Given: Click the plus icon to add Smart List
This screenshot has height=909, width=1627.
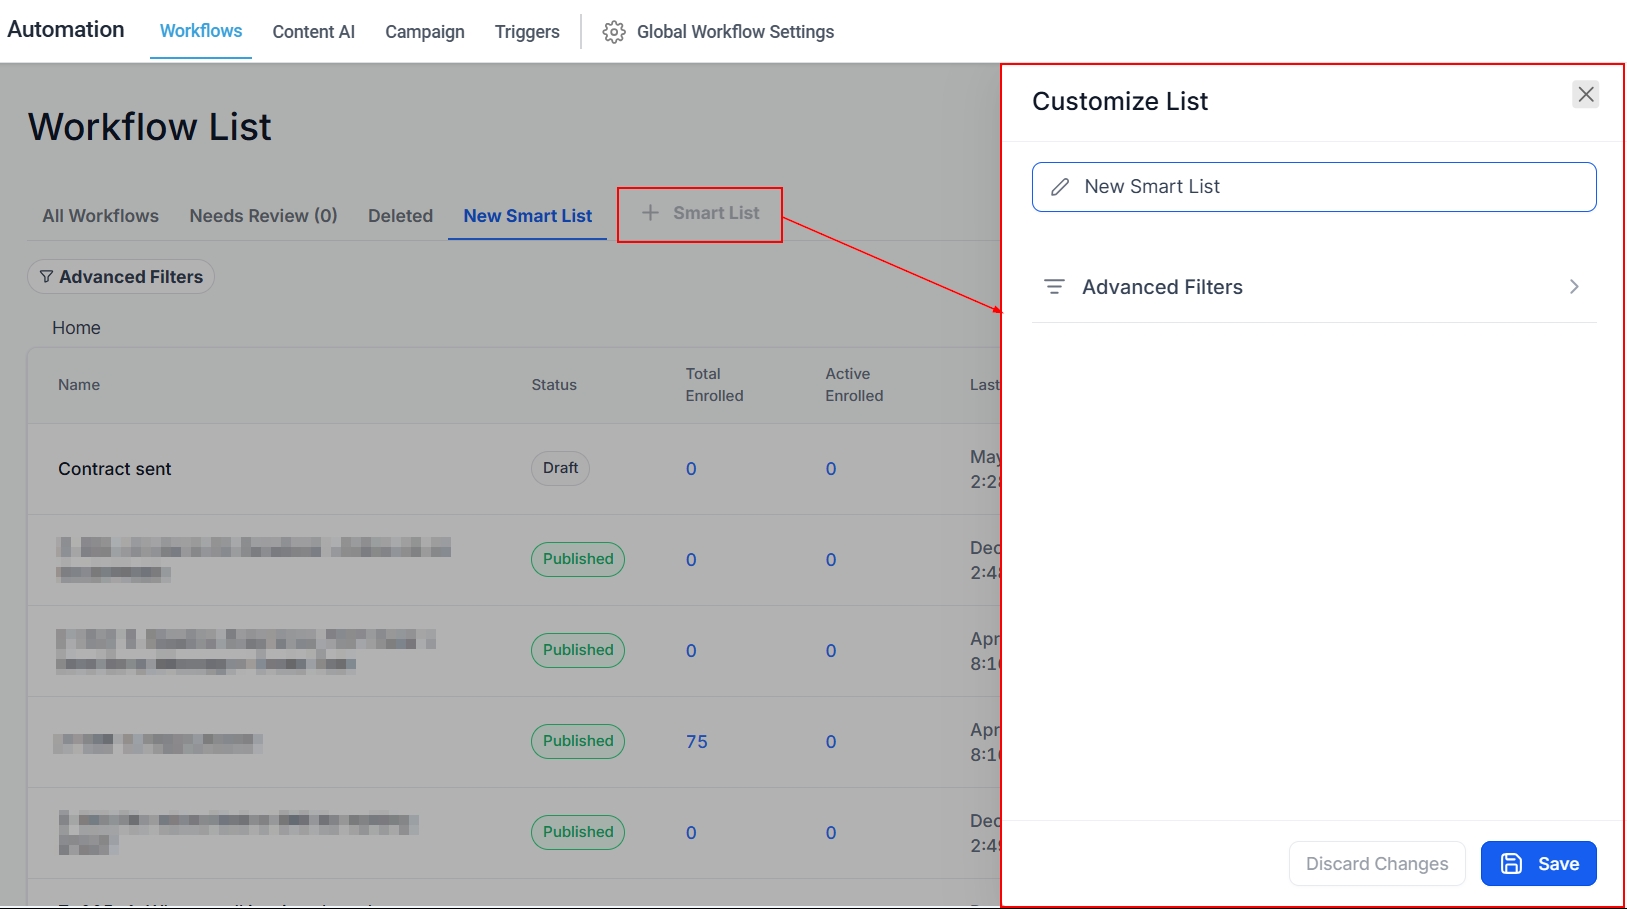Looking at the screenshot, I should [x=650, y=213].
